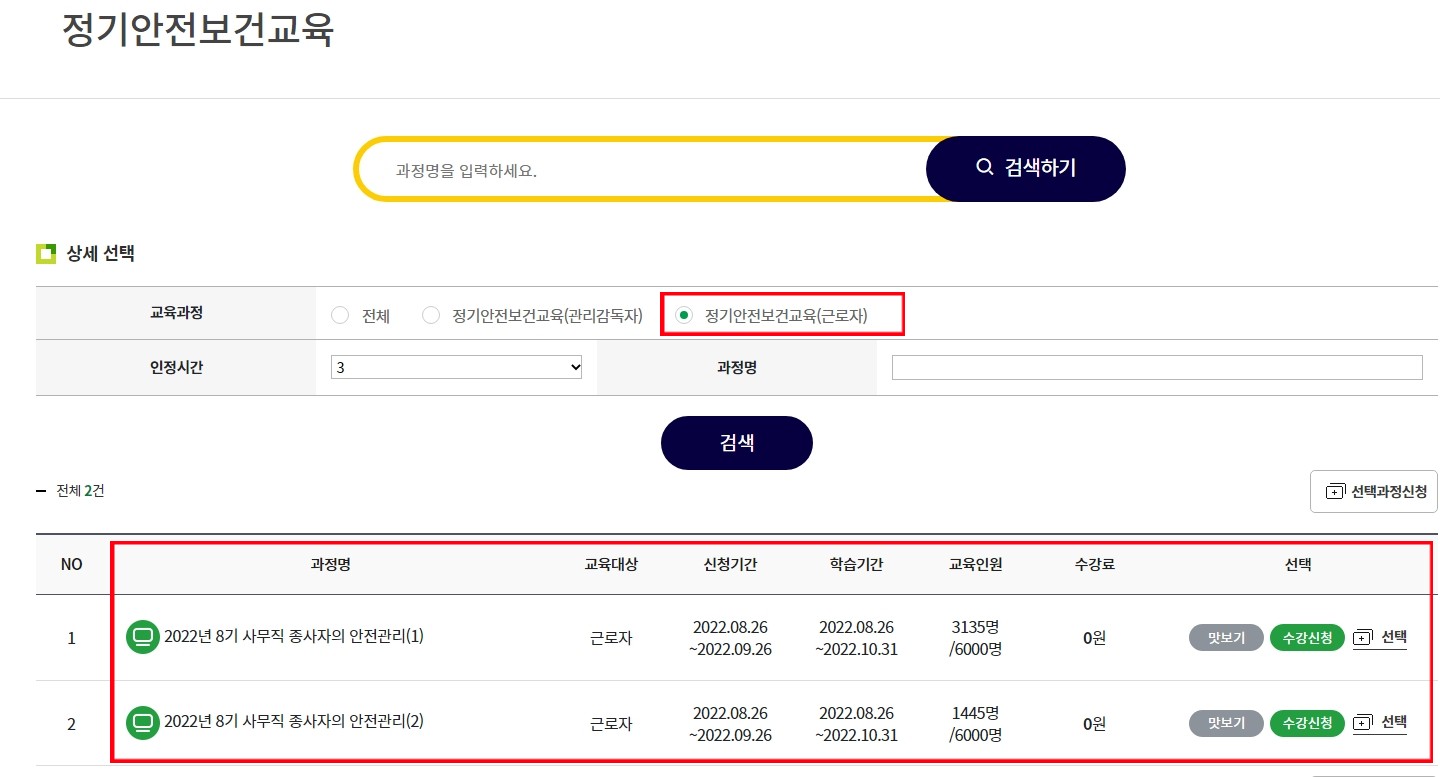The image size is (1440, 777).
Task: Select 정기안전보건교육(관리감독자) radio option
Action: click(431, 316)
